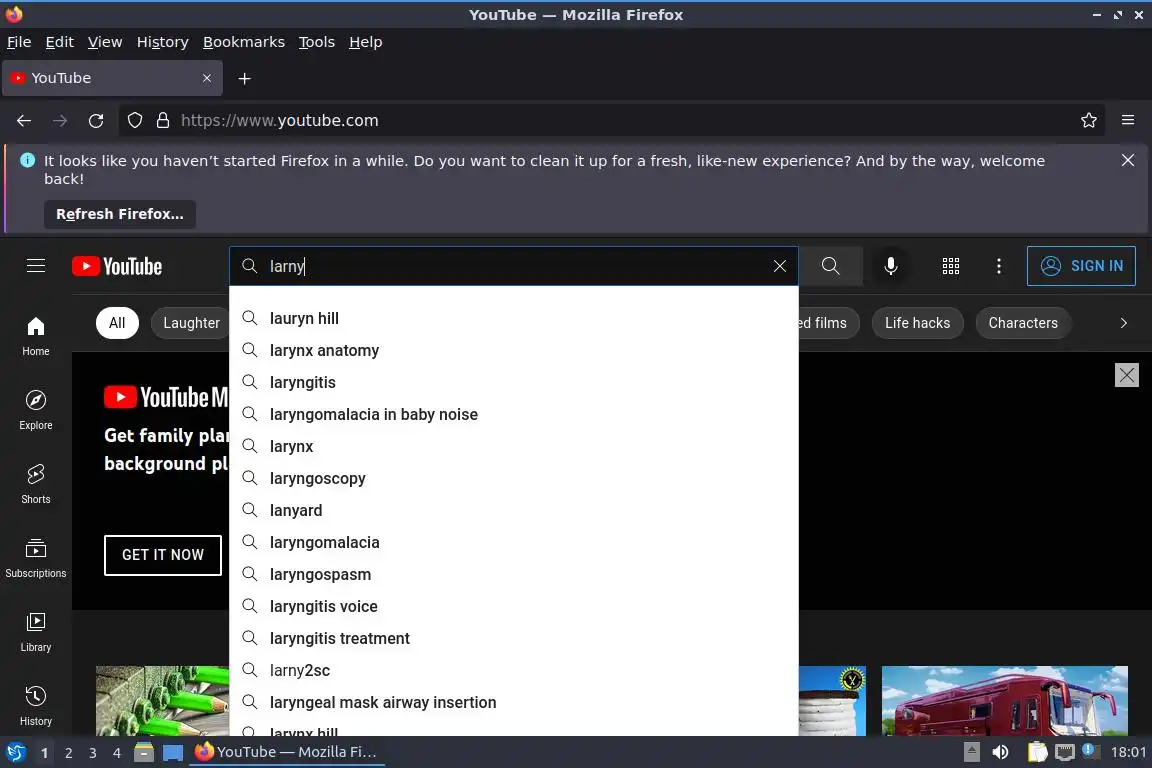Open the Edit menu
The height and width of the screenshot is (768, 1152).
pyautogui.click(x=60, y=42)
